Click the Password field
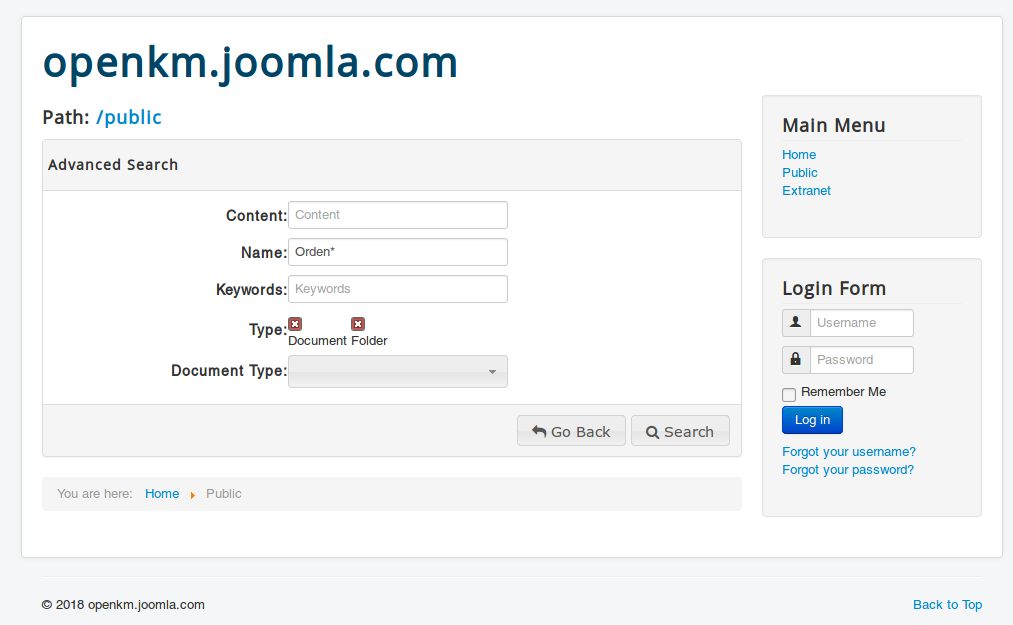 point(862,360)
